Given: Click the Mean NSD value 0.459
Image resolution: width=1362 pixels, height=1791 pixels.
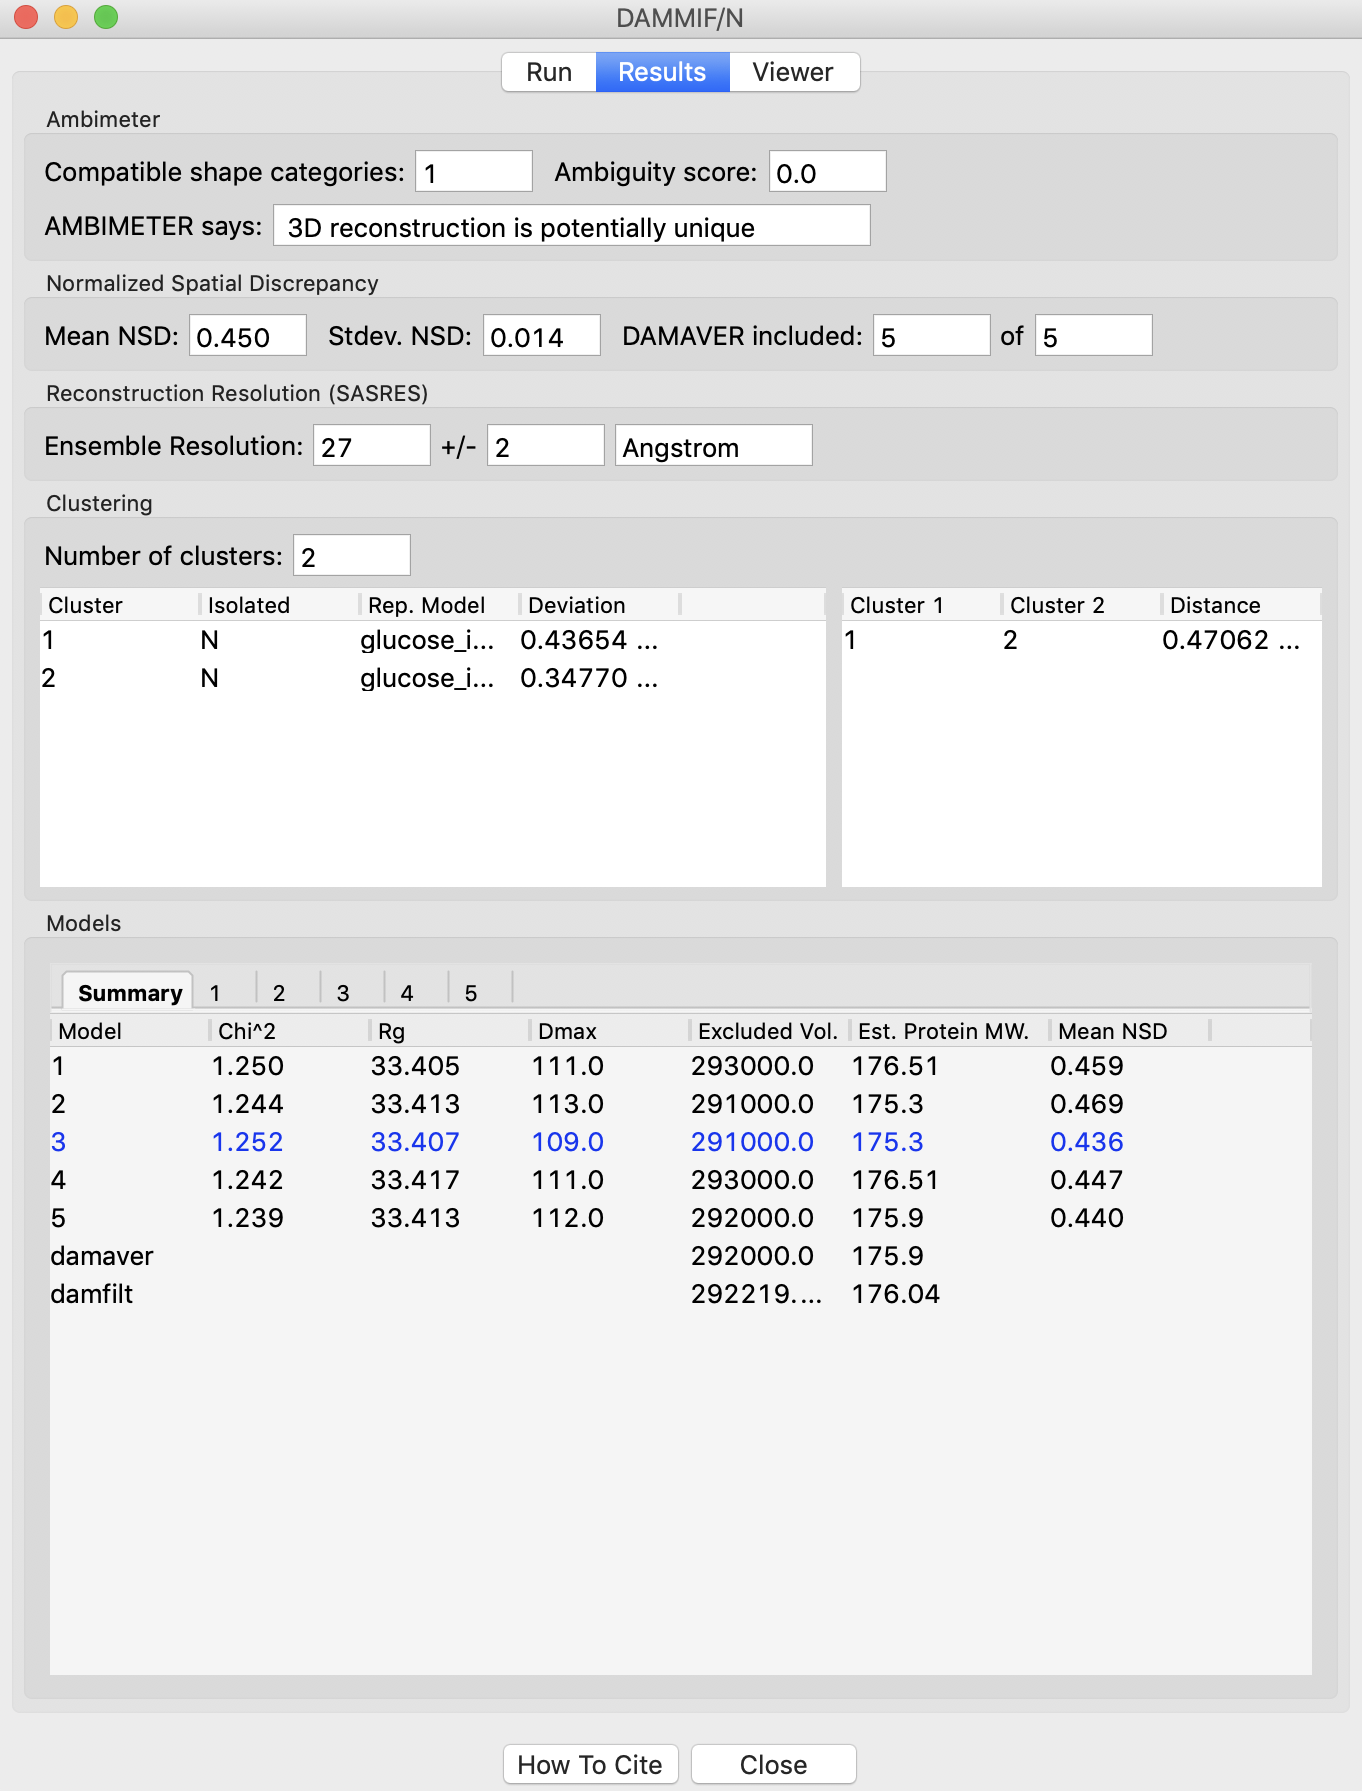Looking at the screenshot, I should 1087,1066.
